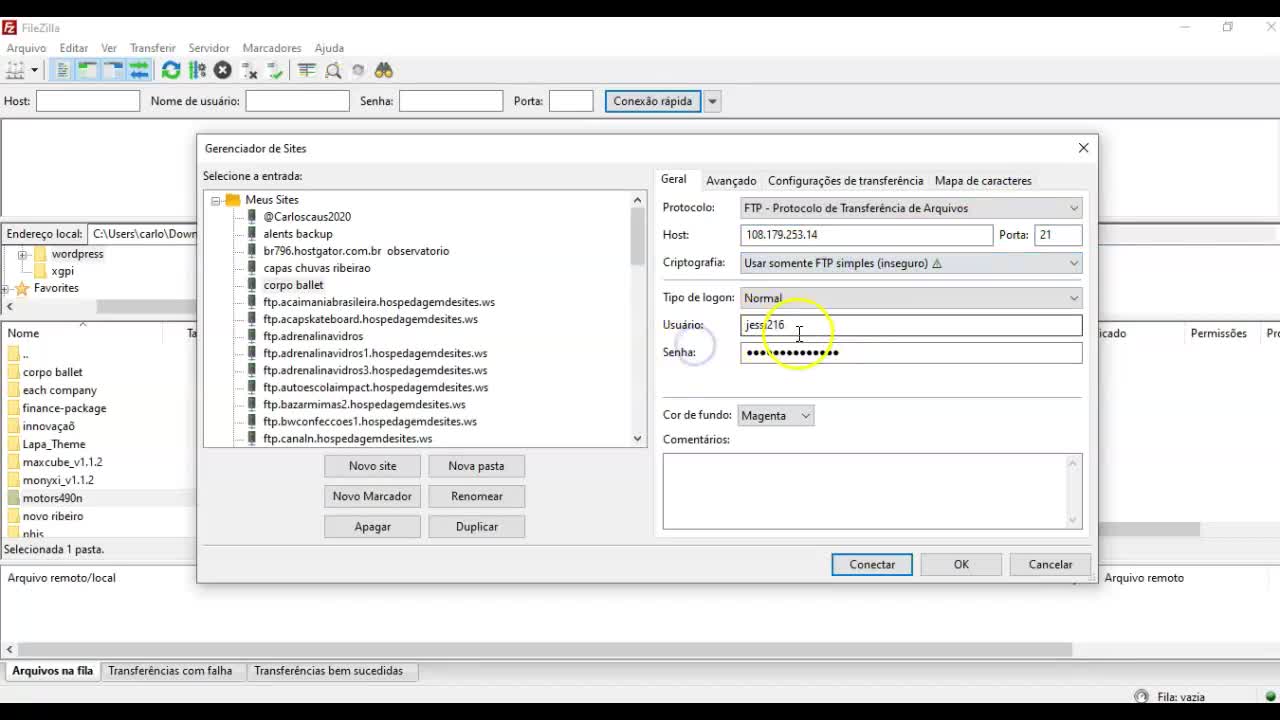Viewport: 1280px width, 720px height.
Task: Open the Servidor menu
Action: [209, 48]
